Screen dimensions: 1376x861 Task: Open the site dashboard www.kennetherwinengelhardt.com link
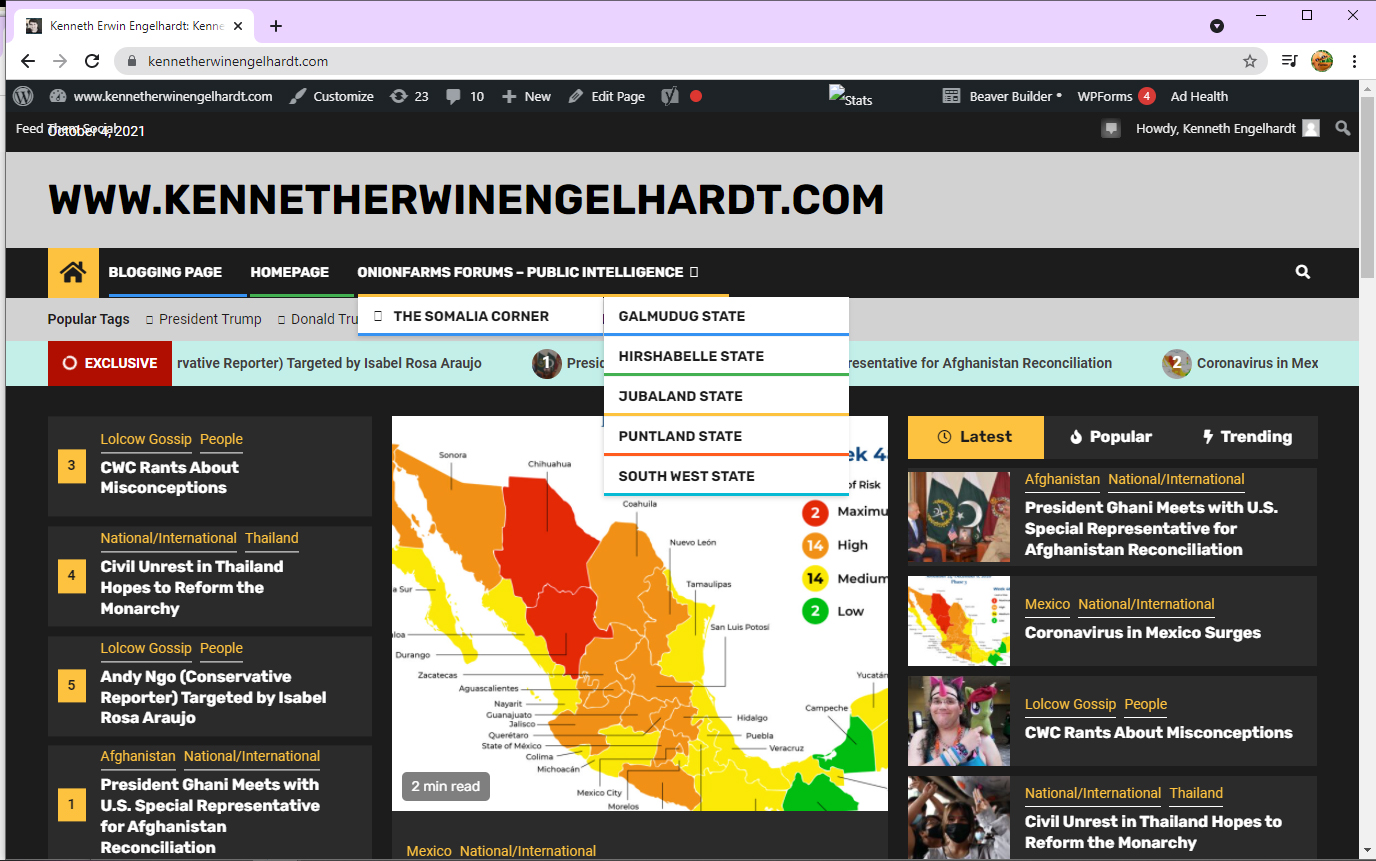pyautogui.click(x=161, y=96)
